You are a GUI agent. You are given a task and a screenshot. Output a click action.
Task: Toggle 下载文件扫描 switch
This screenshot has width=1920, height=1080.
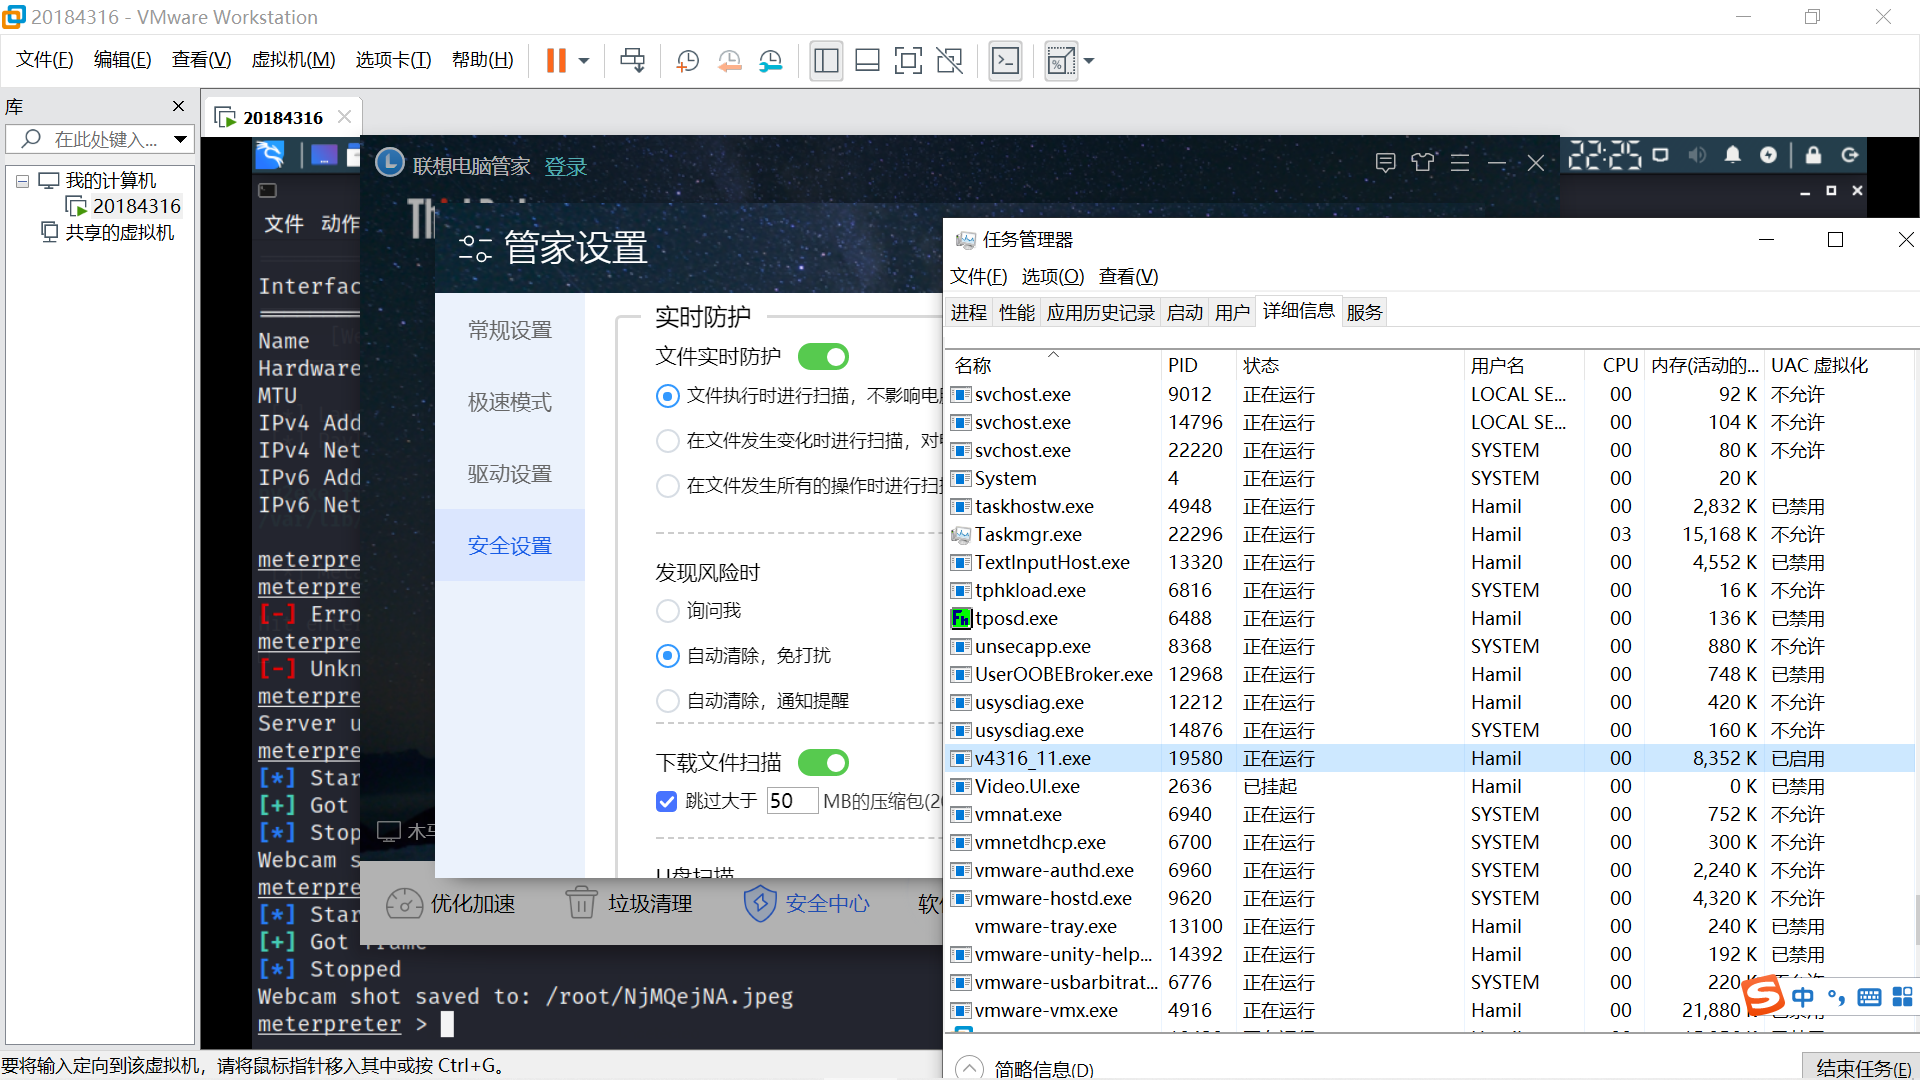point(823,763)
